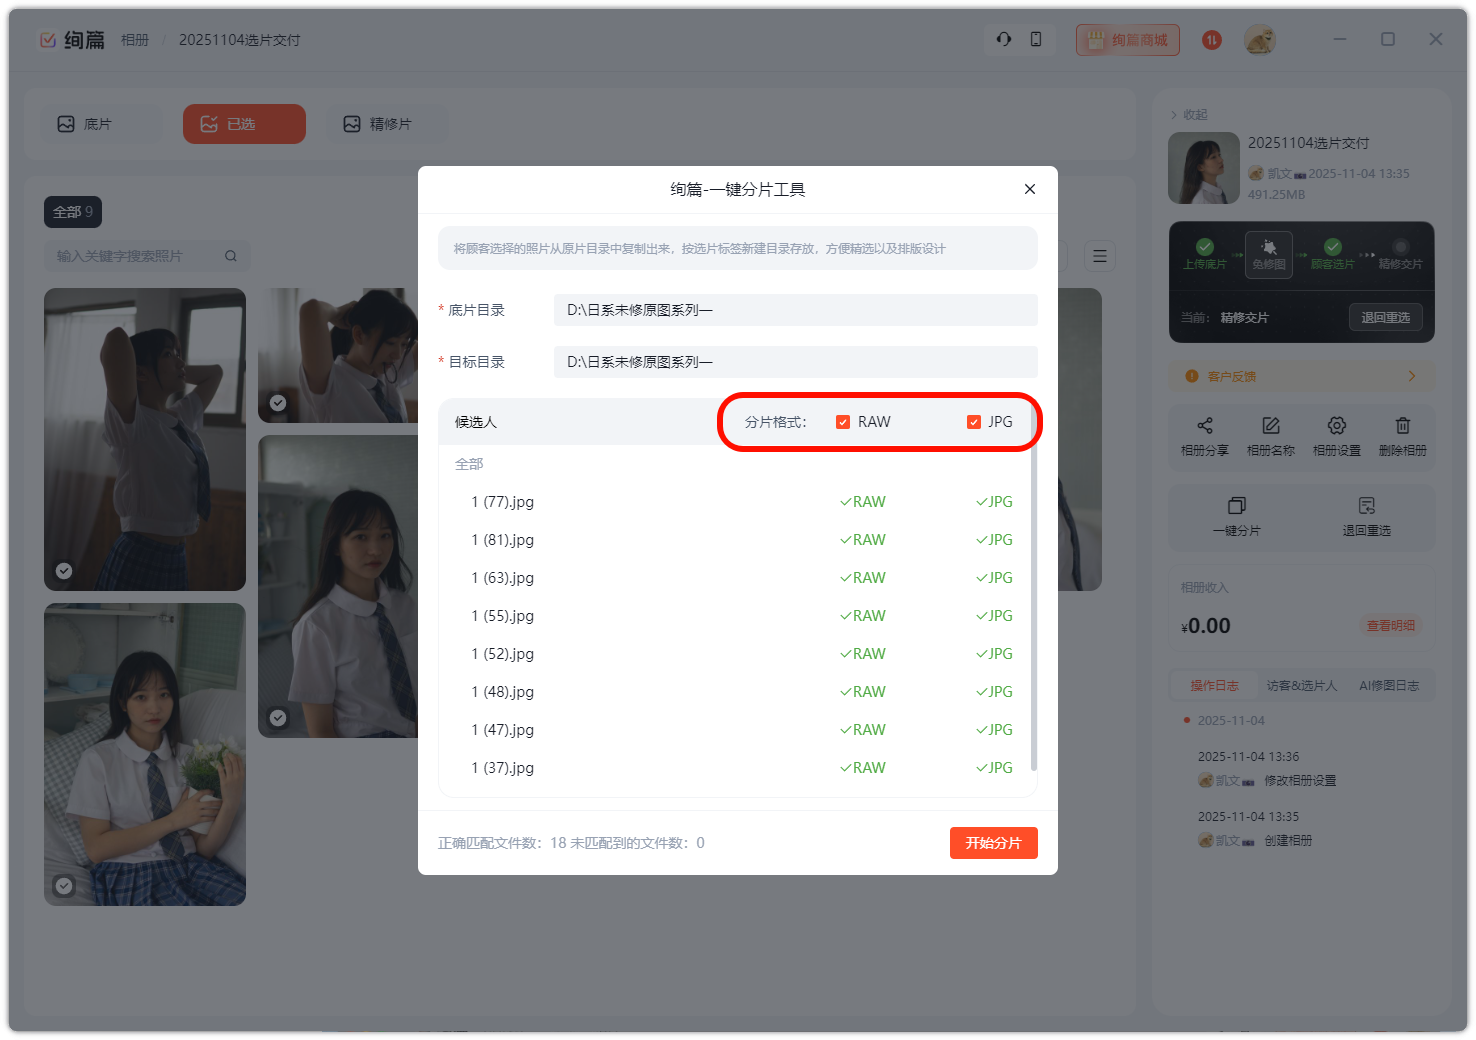This screenshot has height=1040, width=1476.
Task: Open the 访客&选片人 tab
Action: [1301, 686]
